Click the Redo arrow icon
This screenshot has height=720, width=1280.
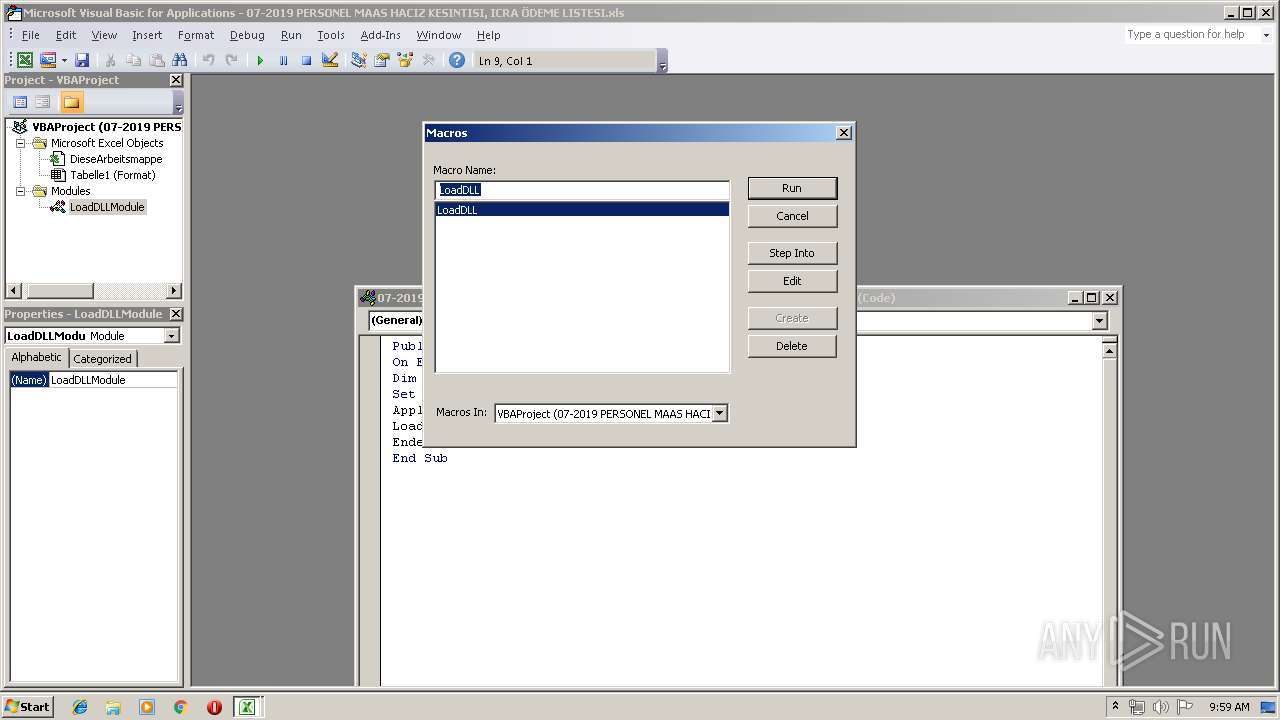(x=231, y=60)
